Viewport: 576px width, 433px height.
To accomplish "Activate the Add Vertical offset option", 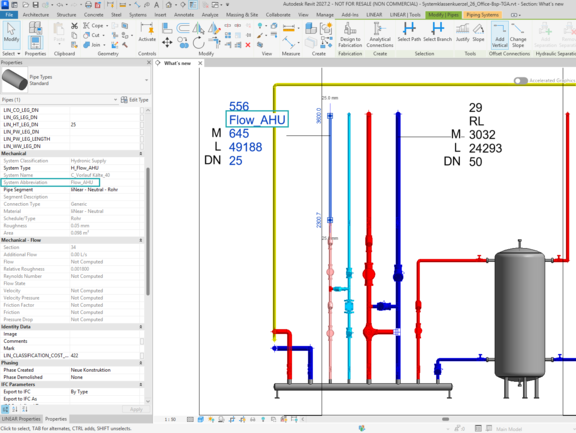I will [500, 35].
